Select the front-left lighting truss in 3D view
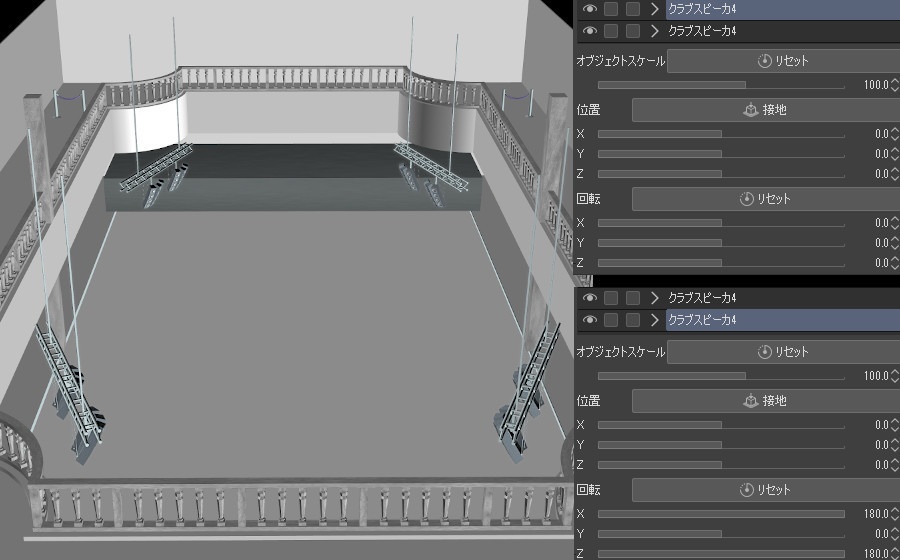Viewport: 900px width, 560px height. click(69, 384)
